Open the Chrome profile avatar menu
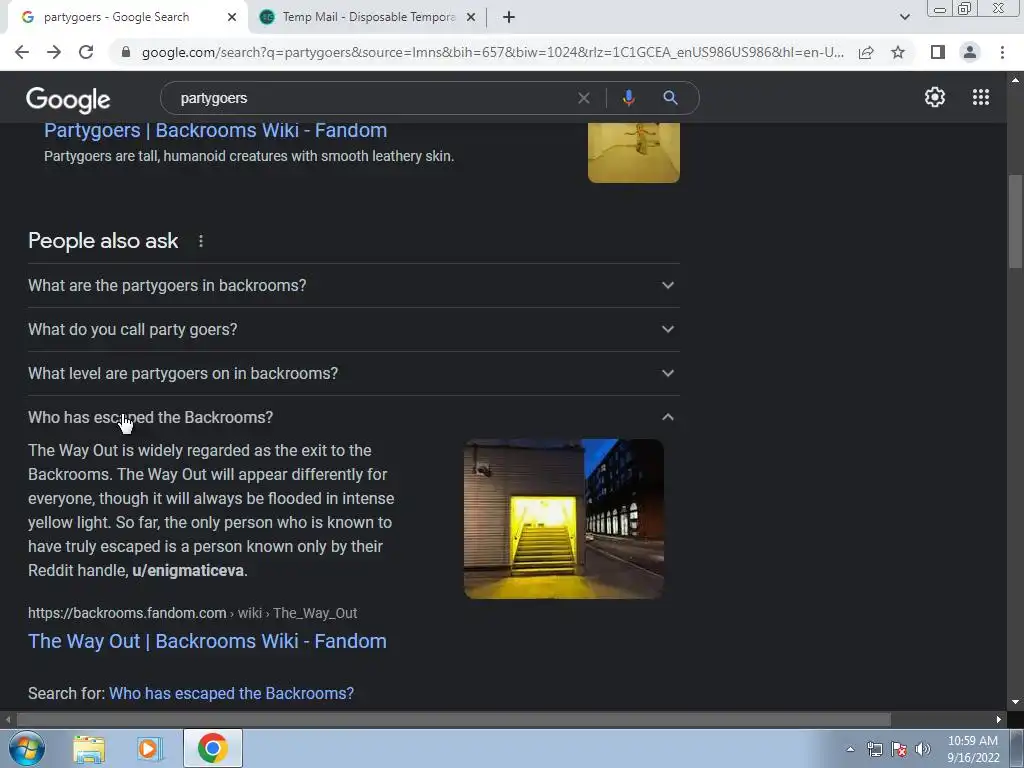Image resolution: width=1024 pixels, height=768 pixels. [x=970, y=52]
